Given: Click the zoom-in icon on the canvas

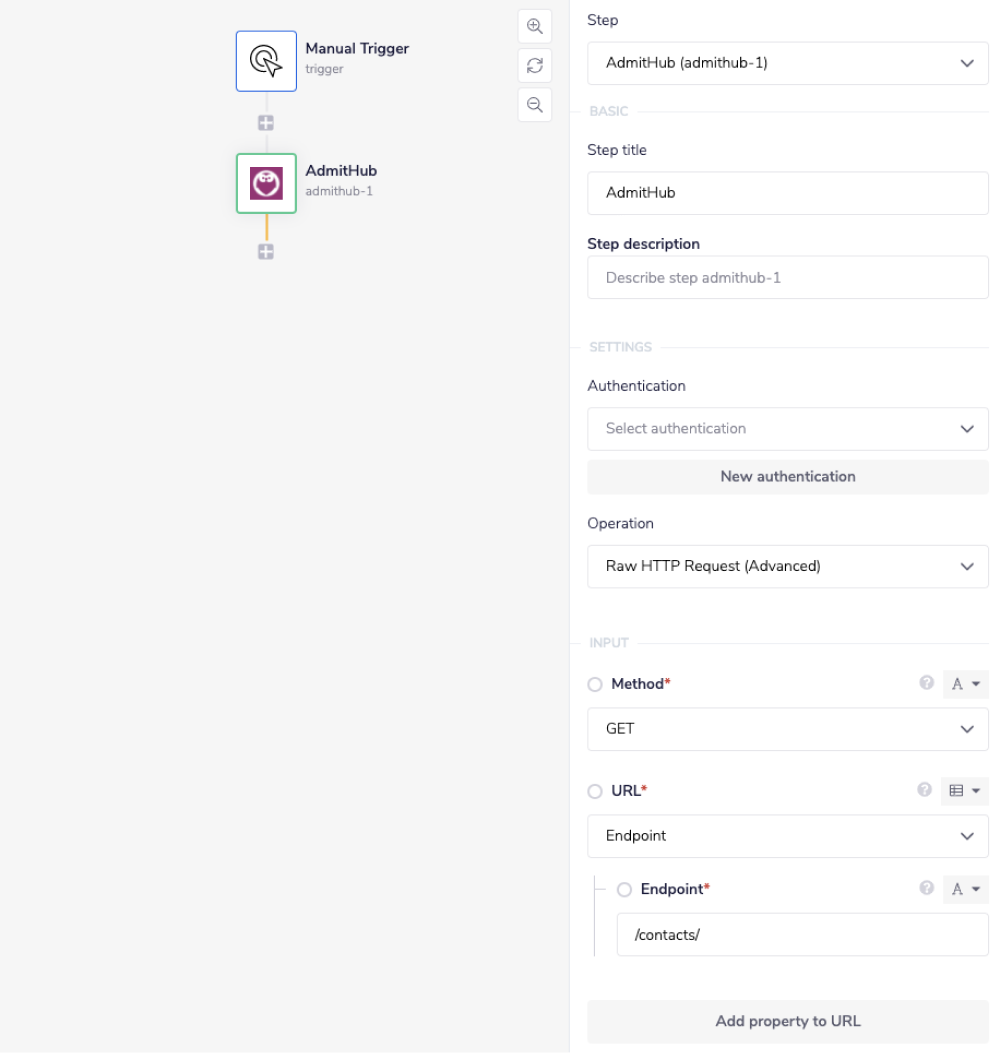Looking at the screenshot, I should pyautogui.click(x=535, y=26).
